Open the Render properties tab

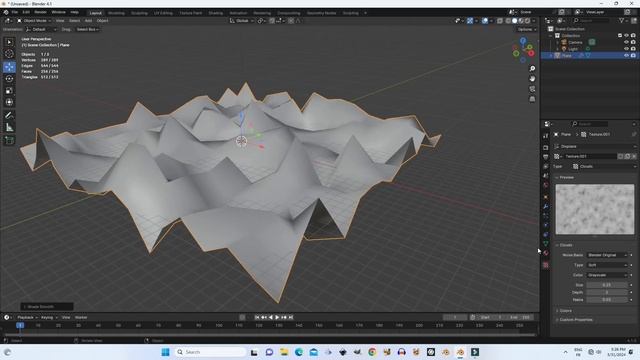546,147
